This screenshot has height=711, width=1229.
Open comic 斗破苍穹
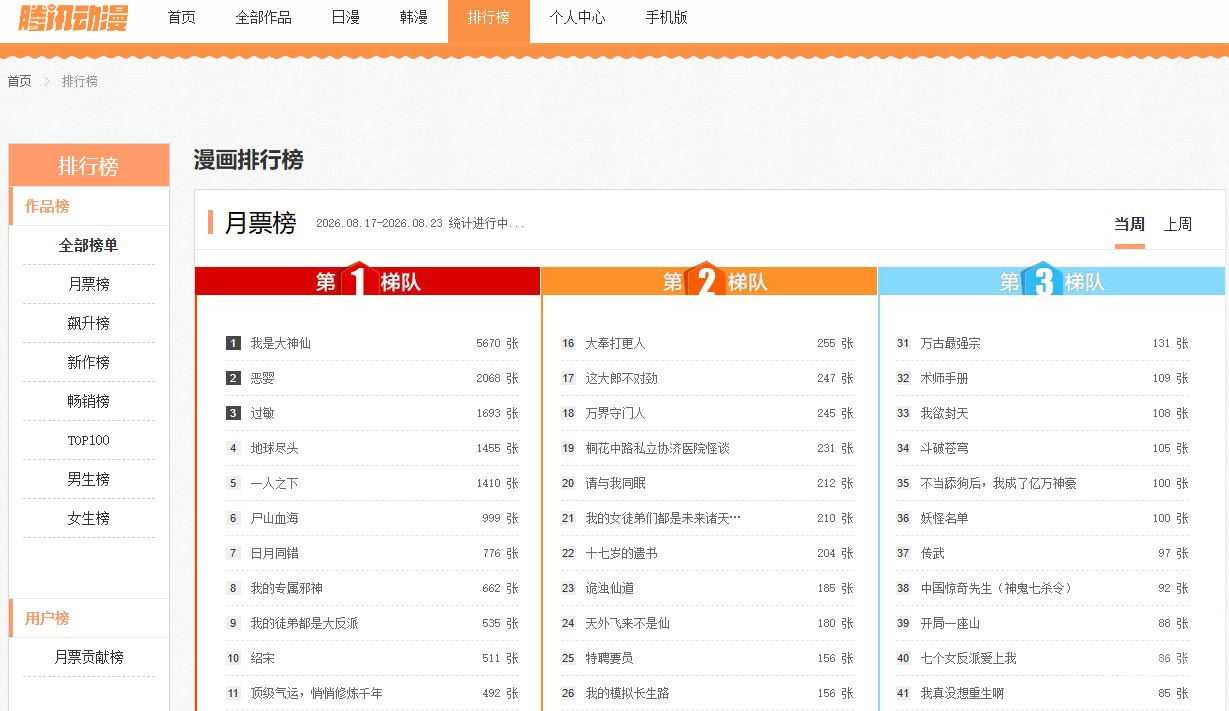[945, 448]
